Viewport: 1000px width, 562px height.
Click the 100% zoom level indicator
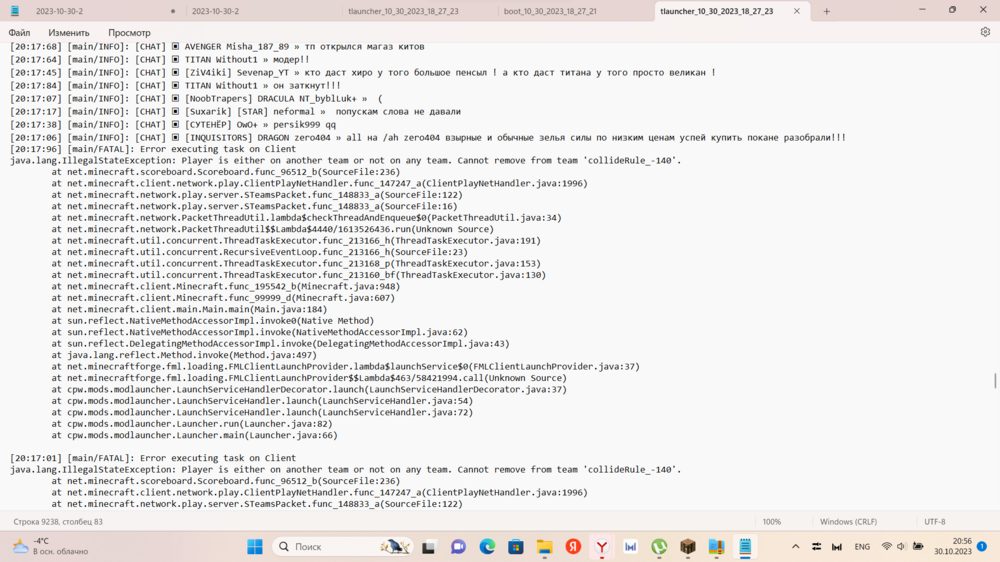click(772, 522)
